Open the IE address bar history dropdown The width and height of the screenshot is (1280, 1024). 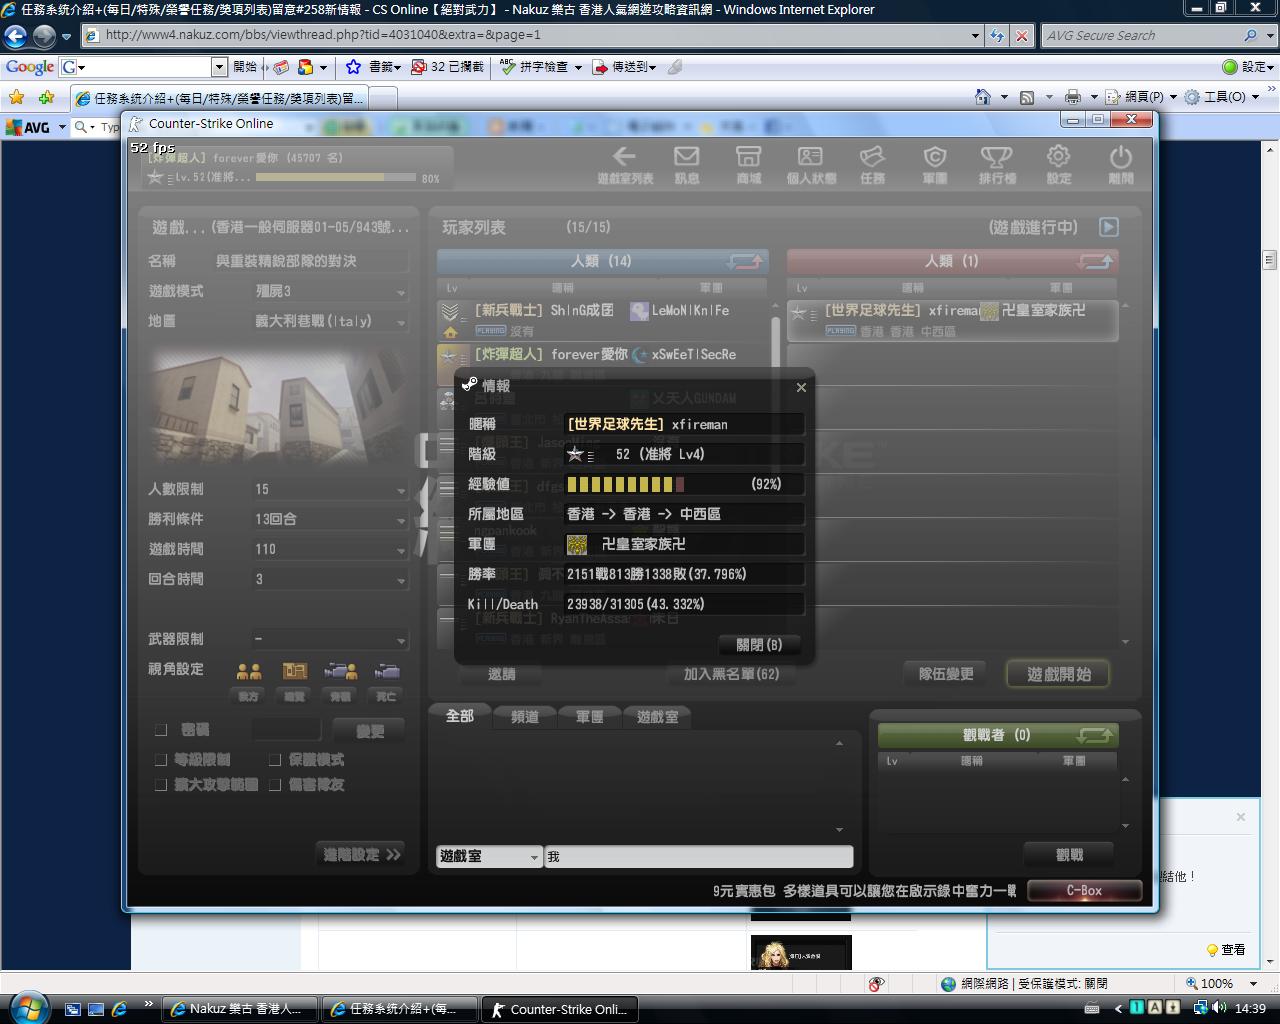pos(975,35)
